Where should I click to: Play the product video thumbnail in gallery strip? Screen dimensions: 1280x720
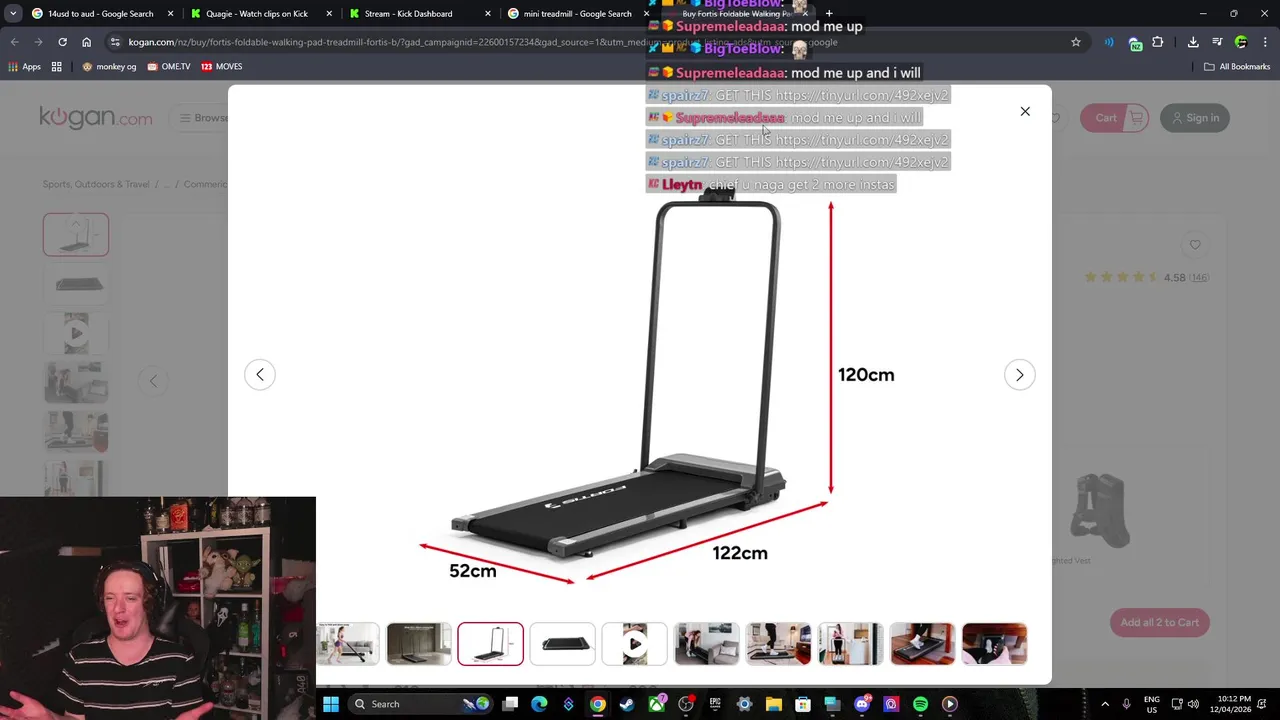point(634,644)
